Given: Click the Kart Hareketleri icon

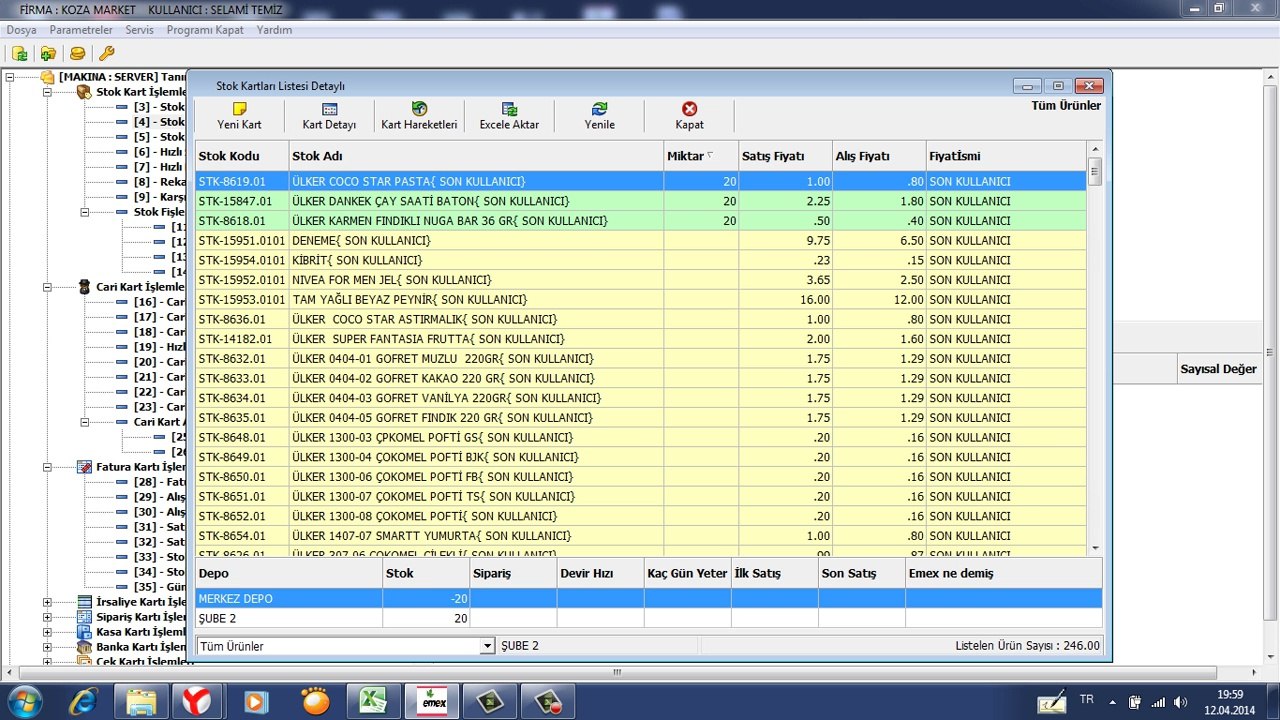Looking at the screenshot, I should (419, 109).
